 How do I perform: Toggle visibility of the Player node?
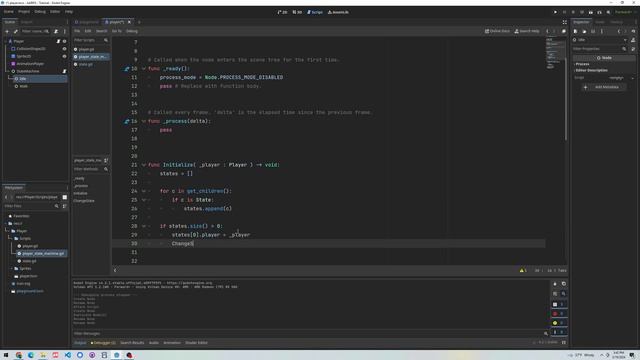64,41
